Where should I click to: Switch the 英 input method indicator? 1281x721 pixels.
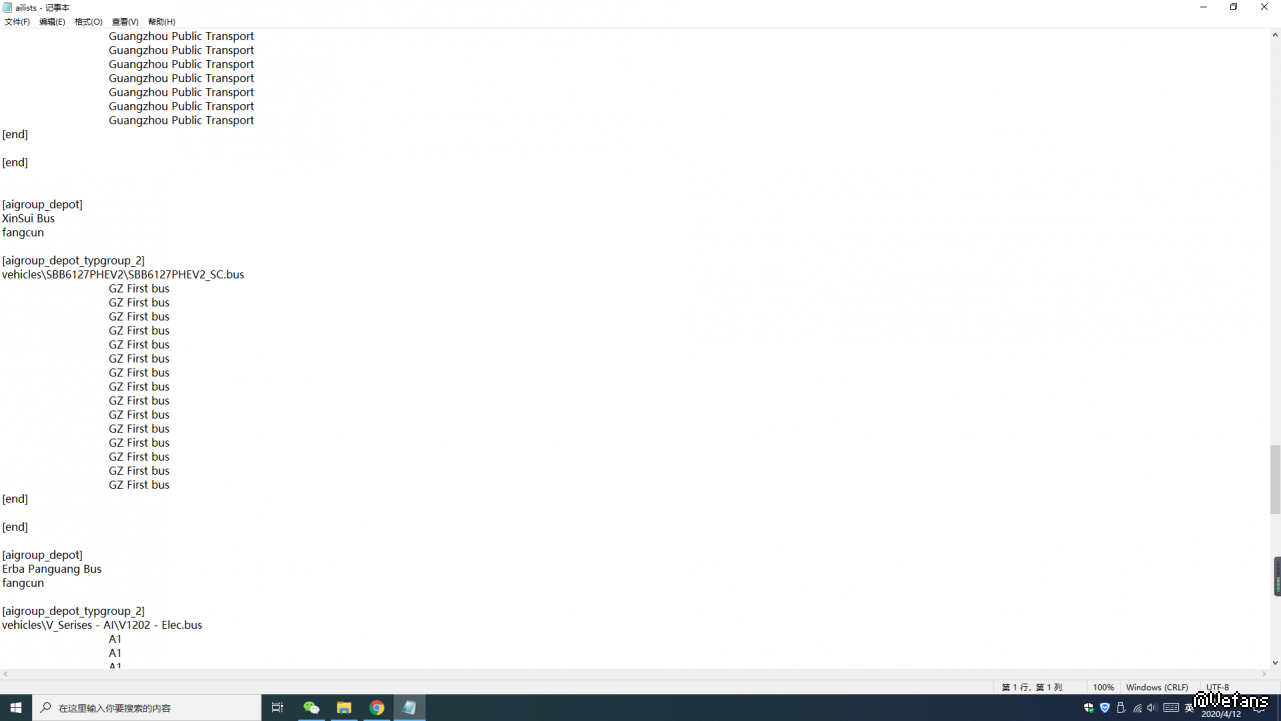tap(1191, 708)
